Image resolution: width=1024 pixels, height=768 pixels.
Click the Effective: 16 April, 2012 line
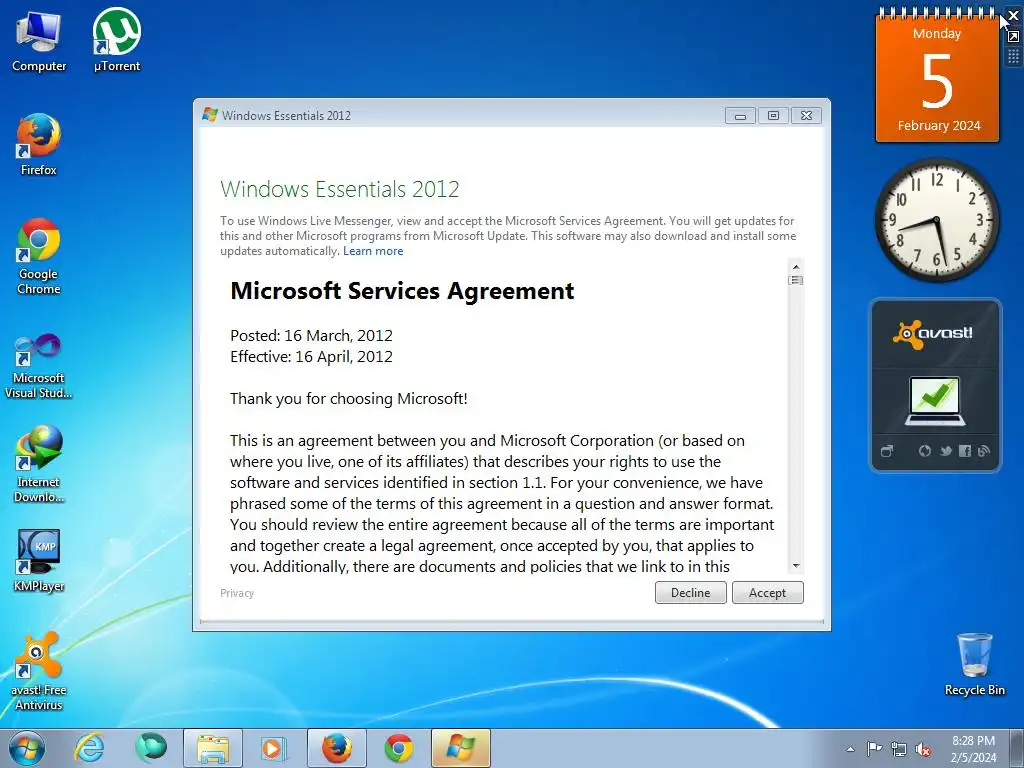[x=312, y=357]
